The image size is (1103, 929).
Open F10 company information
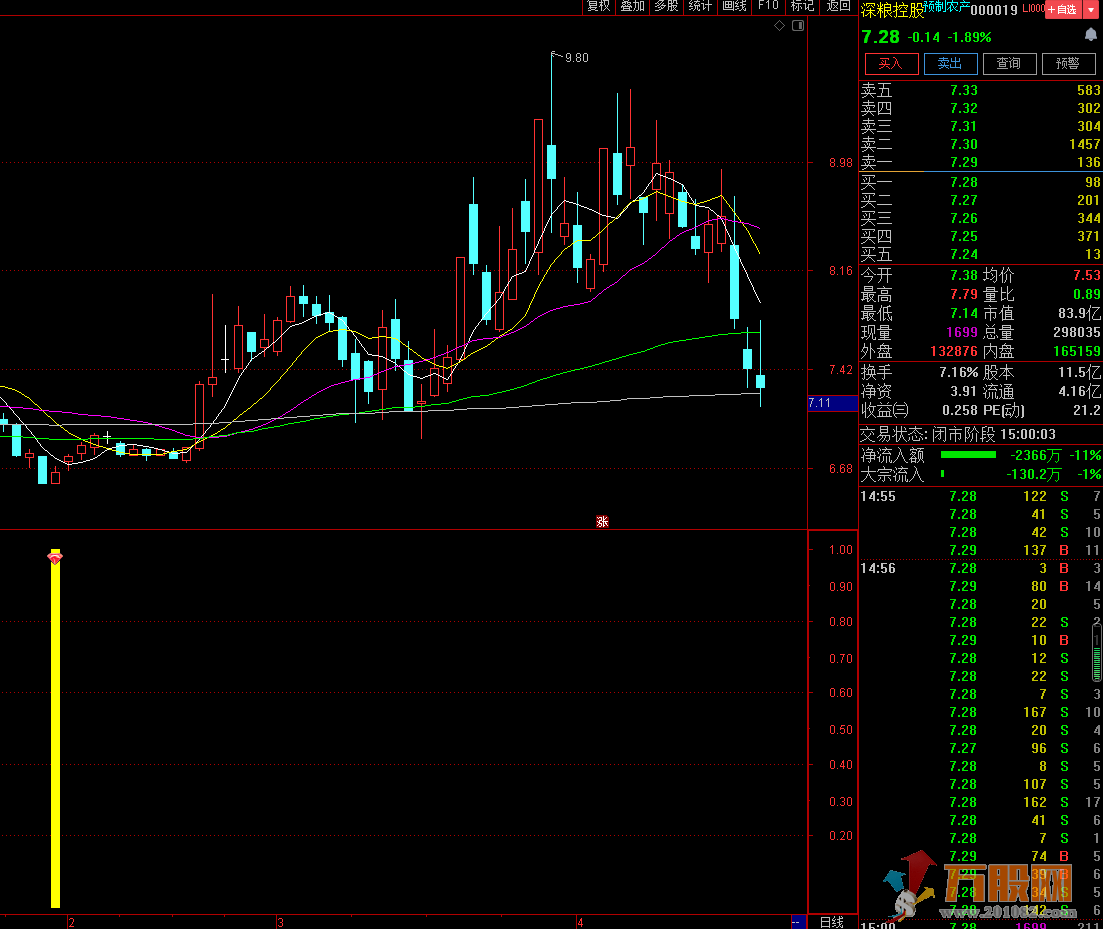pyautogui.click(x=768, y=6)
